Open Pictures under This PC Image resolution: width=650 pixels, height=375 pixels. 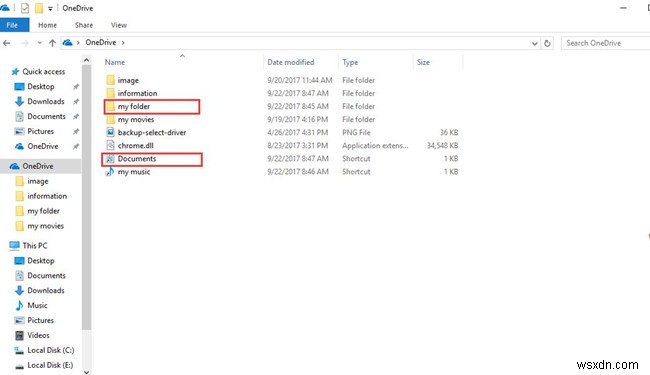point(40,320)
